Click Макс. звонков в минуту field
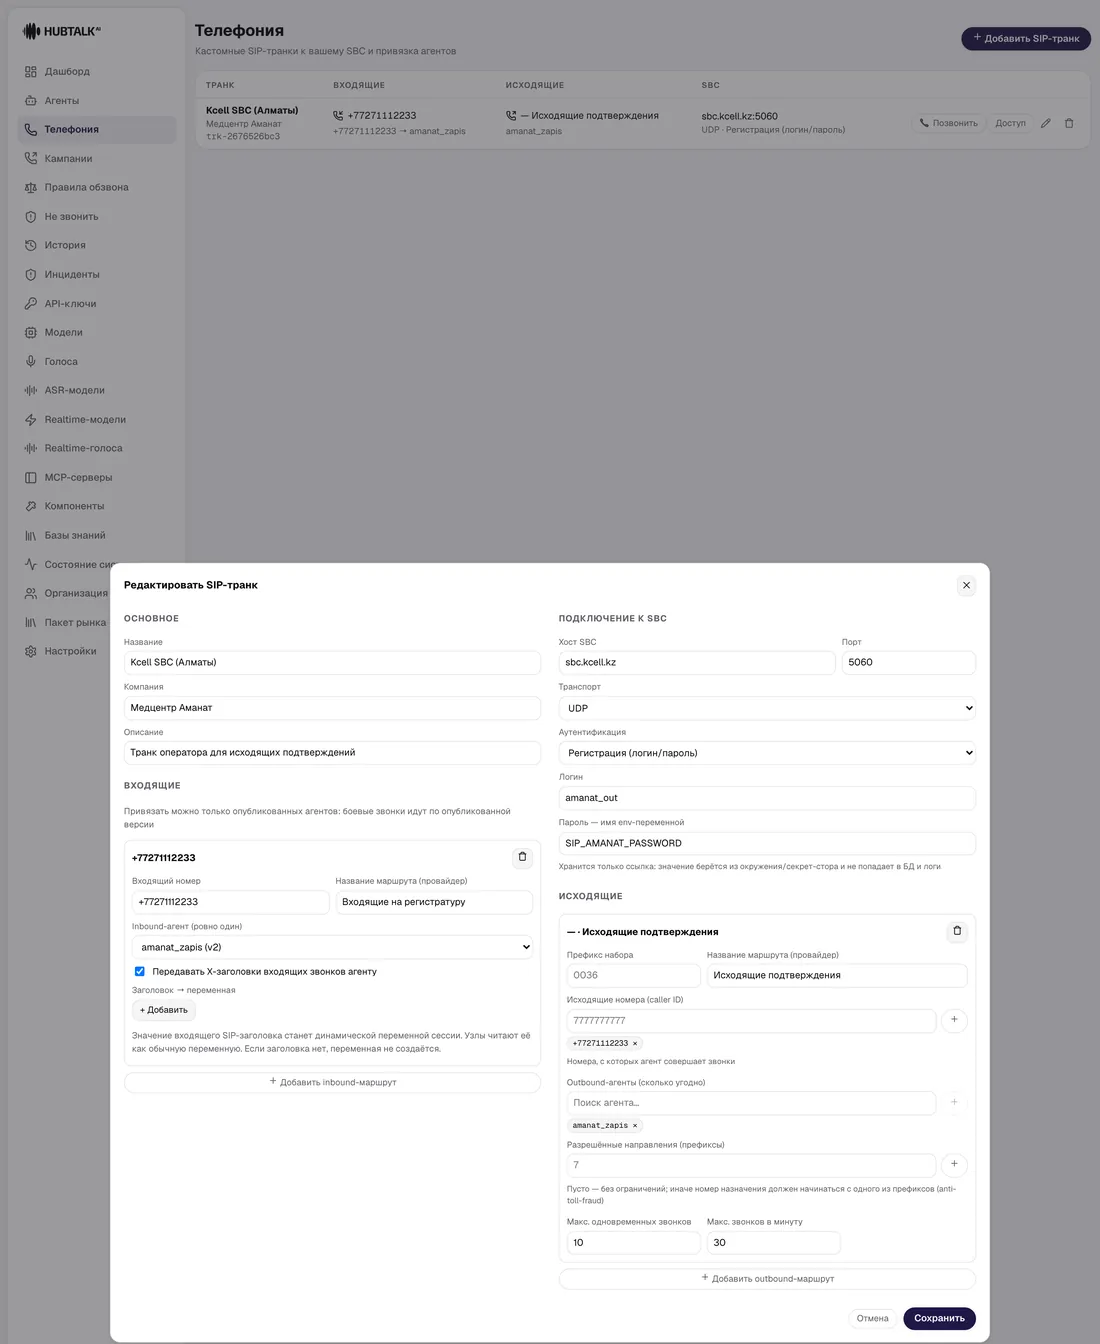Image resolution: width=1100 pixels, height=1344 pixels. pyautogui.click(x=773, y=1243)
